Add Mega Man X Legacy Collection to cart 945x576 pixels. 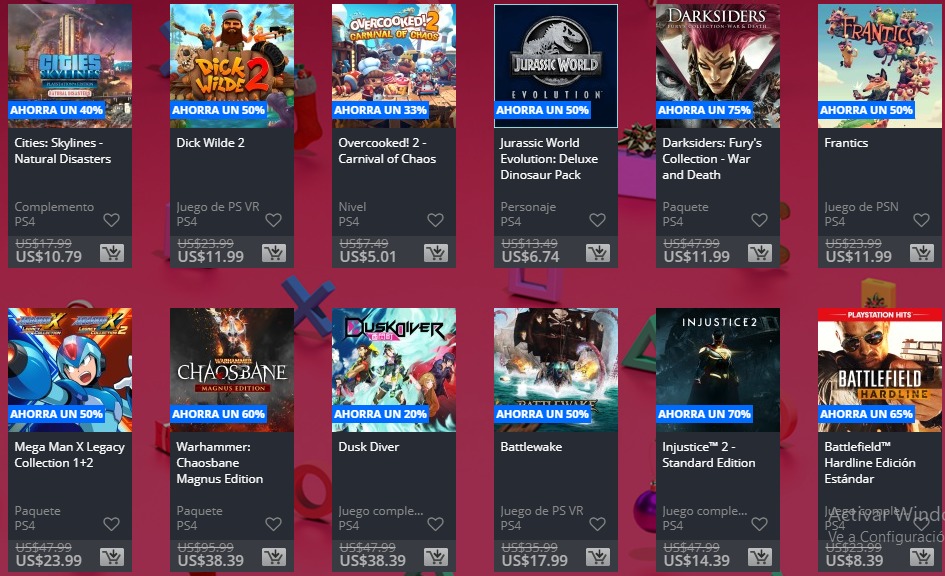[x=111, y=557]
